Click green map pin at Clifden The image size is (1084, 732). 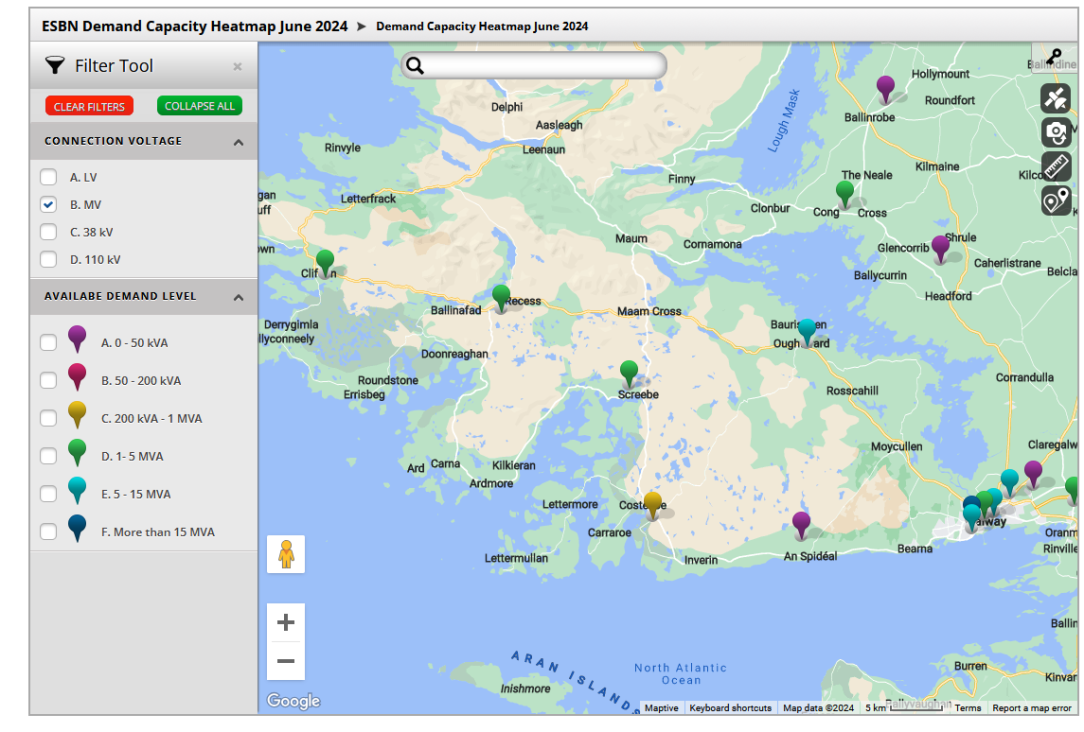(x=325, y=263)
